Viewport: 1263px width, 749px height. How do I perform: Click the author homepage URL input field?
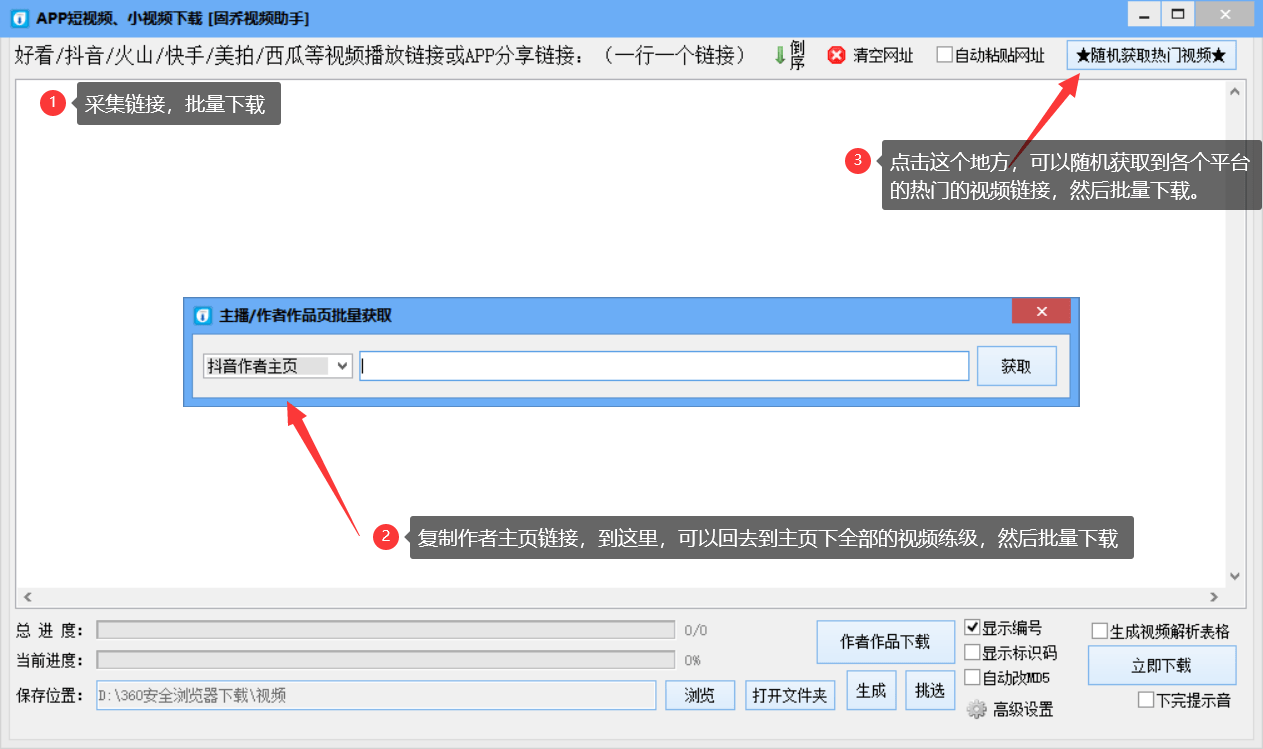coord(664,366)
